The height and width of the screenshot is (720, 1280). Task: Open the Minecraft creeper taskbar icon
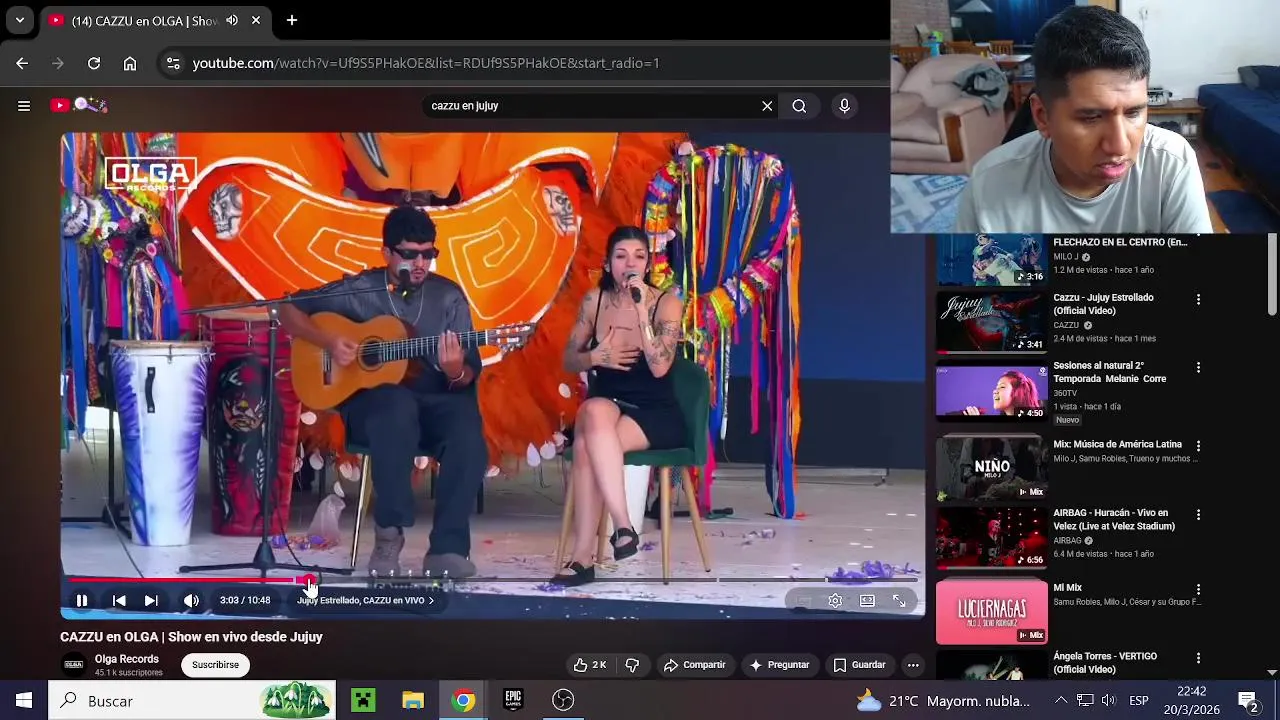coord(363,701)
